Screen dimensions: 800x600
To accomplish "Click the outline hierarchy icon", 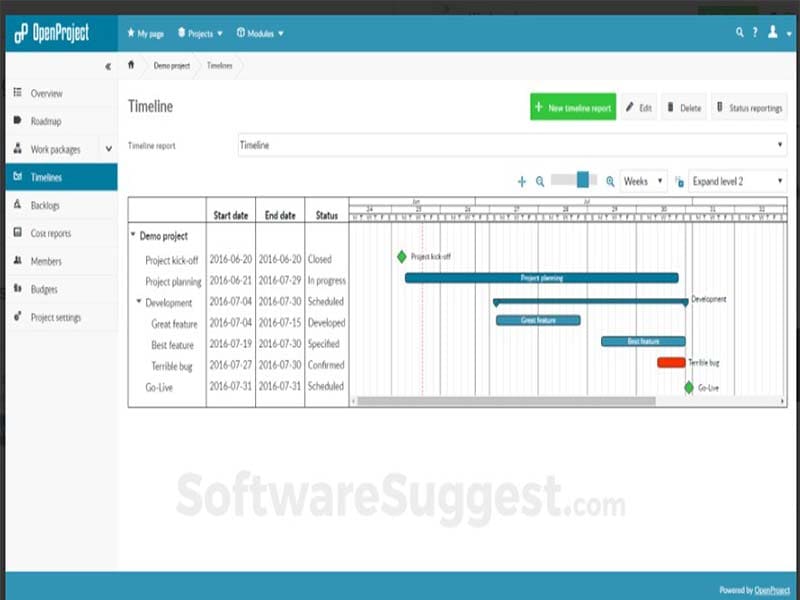I will [679, 182].
